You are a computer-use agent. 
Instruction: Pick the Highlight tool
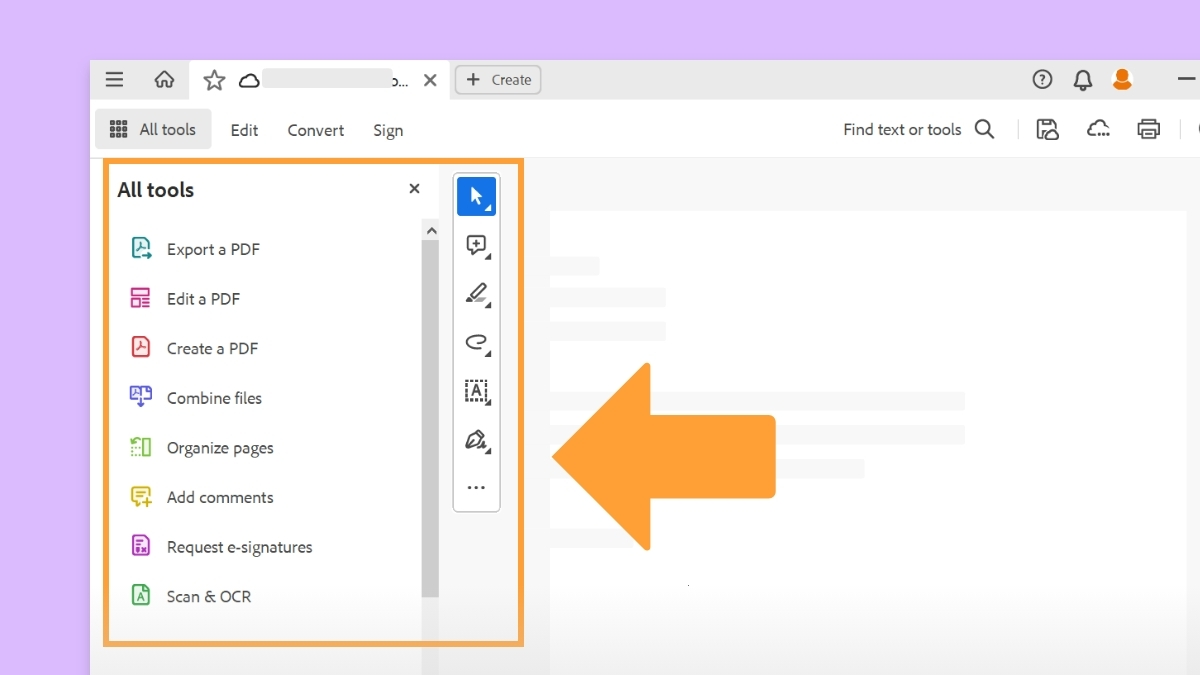(476, 293)
